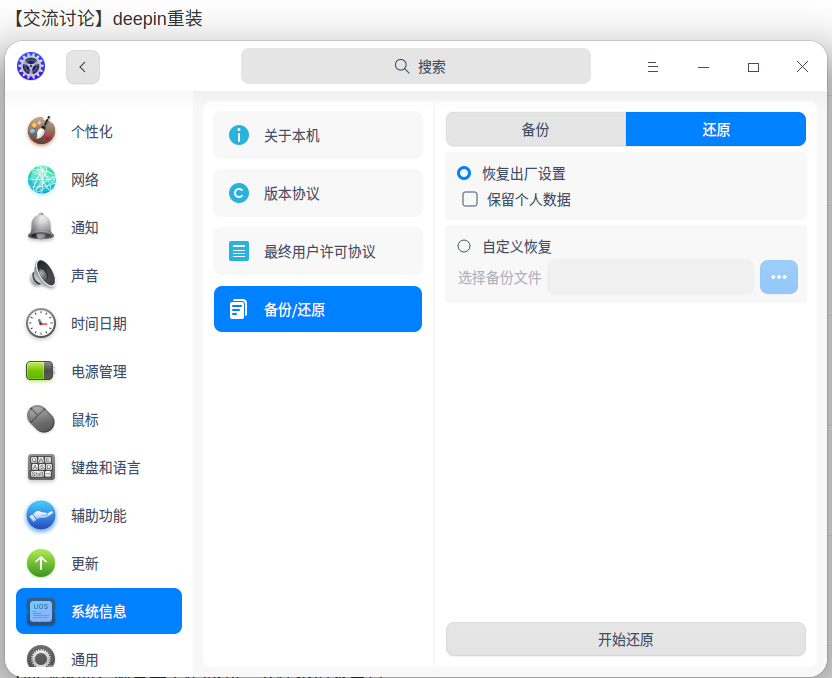Open the 关于本机 page
832x678 pixels.
point(317,135)
